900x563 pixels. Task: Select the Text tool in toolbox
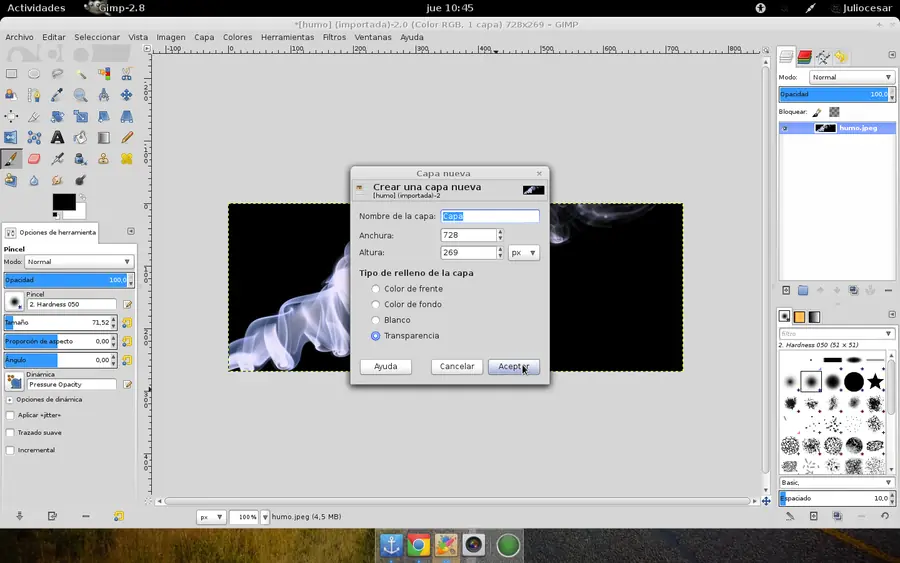pyautogui.click(x=57, y=138)
